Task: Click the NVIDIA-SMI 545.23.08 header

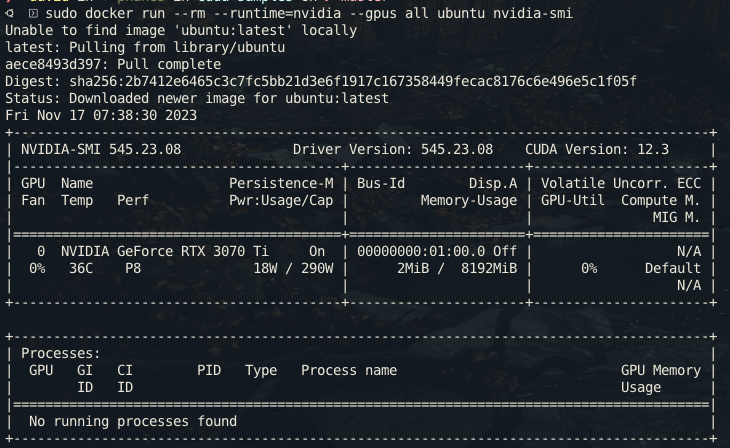Action: (100, 149)
